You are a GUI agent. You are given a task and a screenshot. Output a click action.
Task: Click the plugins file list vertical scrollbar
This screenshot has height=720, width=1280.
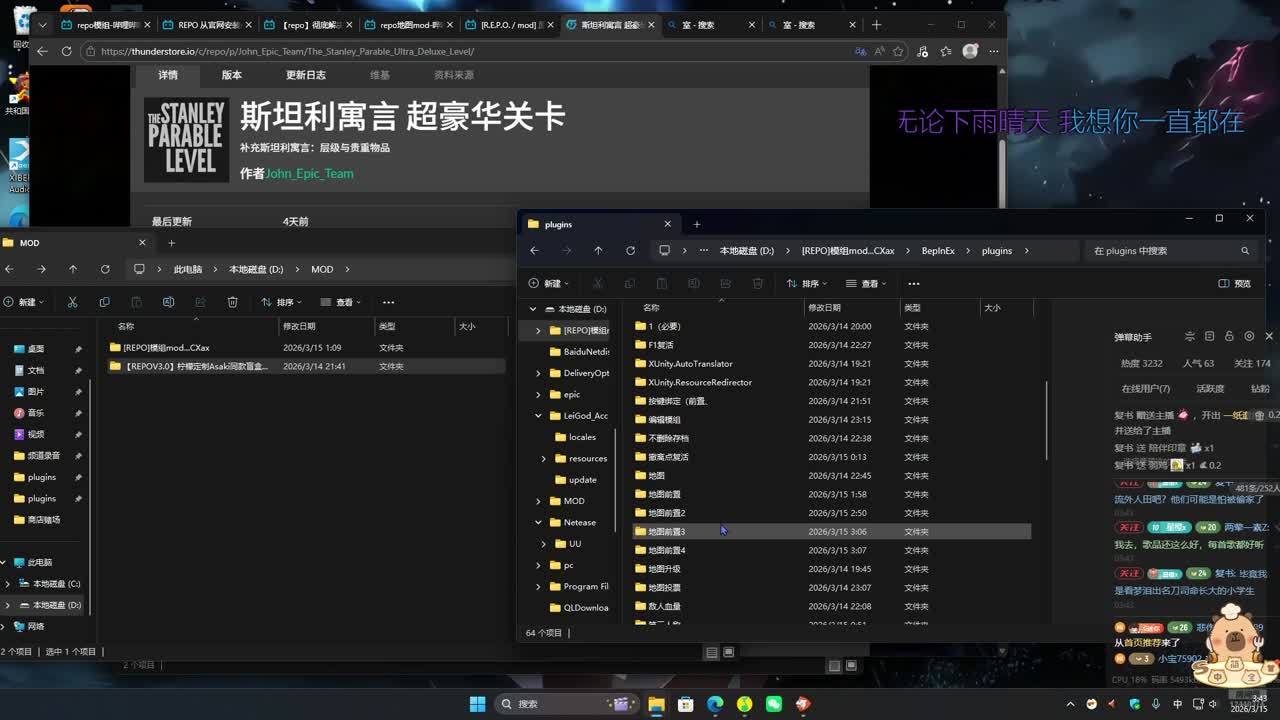1046,420
